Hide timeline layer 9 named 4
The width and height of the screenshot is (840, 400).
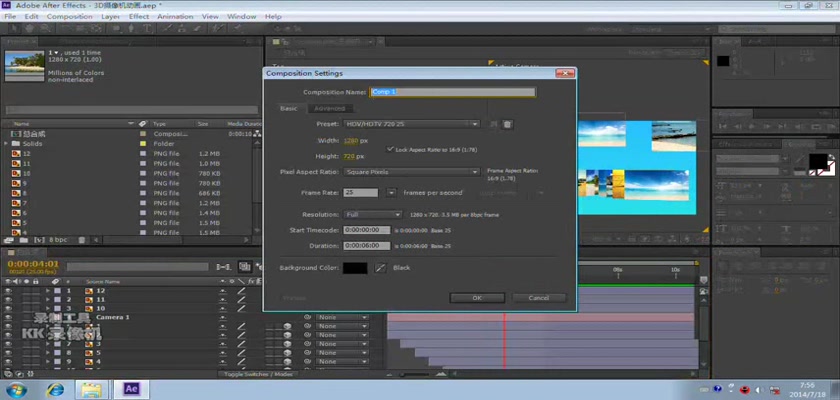coord(8,361)
